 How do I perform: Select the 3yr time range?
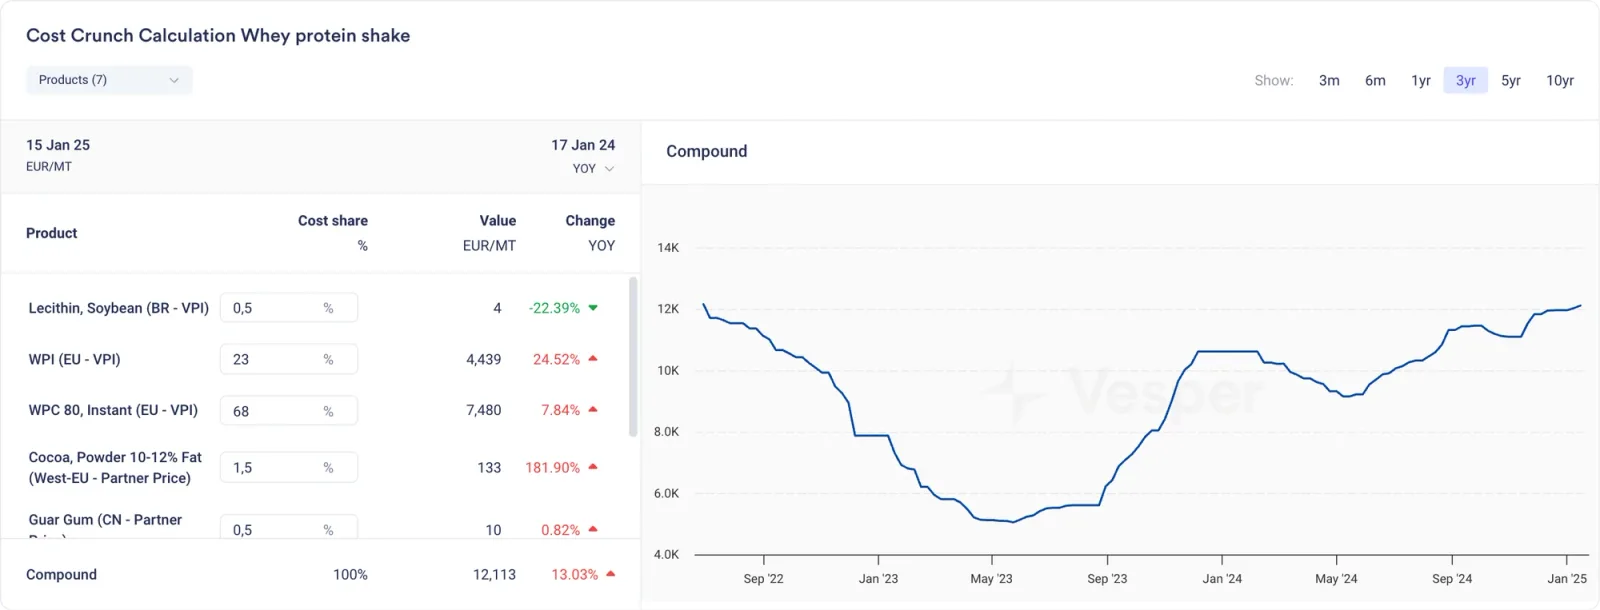[x=1466, y=81]
